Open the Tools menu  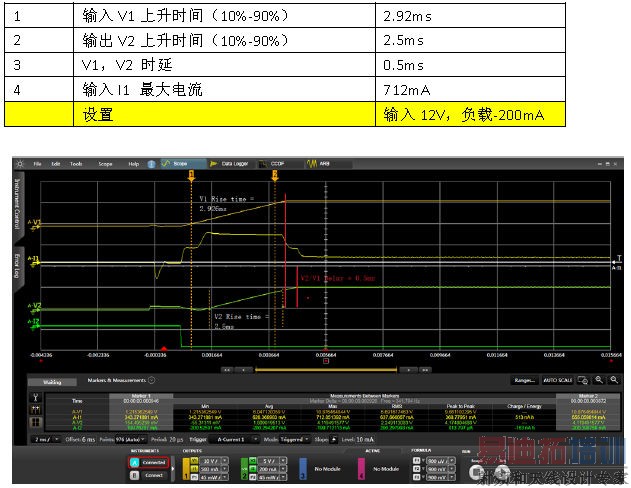[76, 164]
